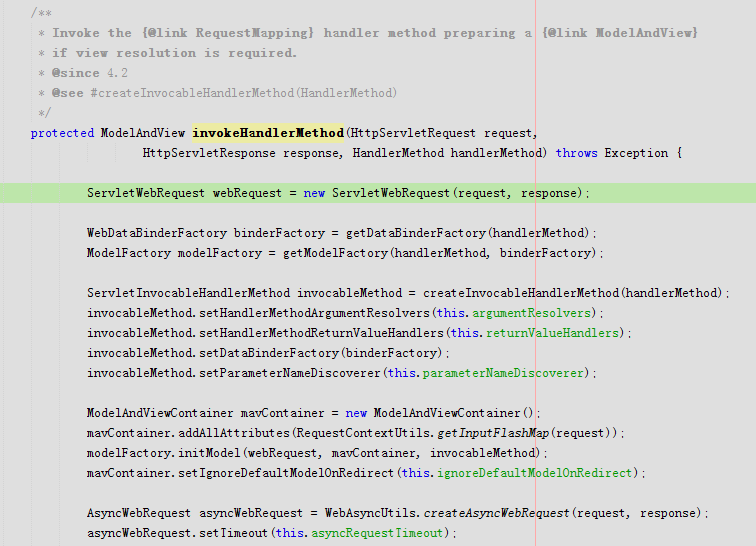Click 'HttpServletResponse response,' parameter

243,153
